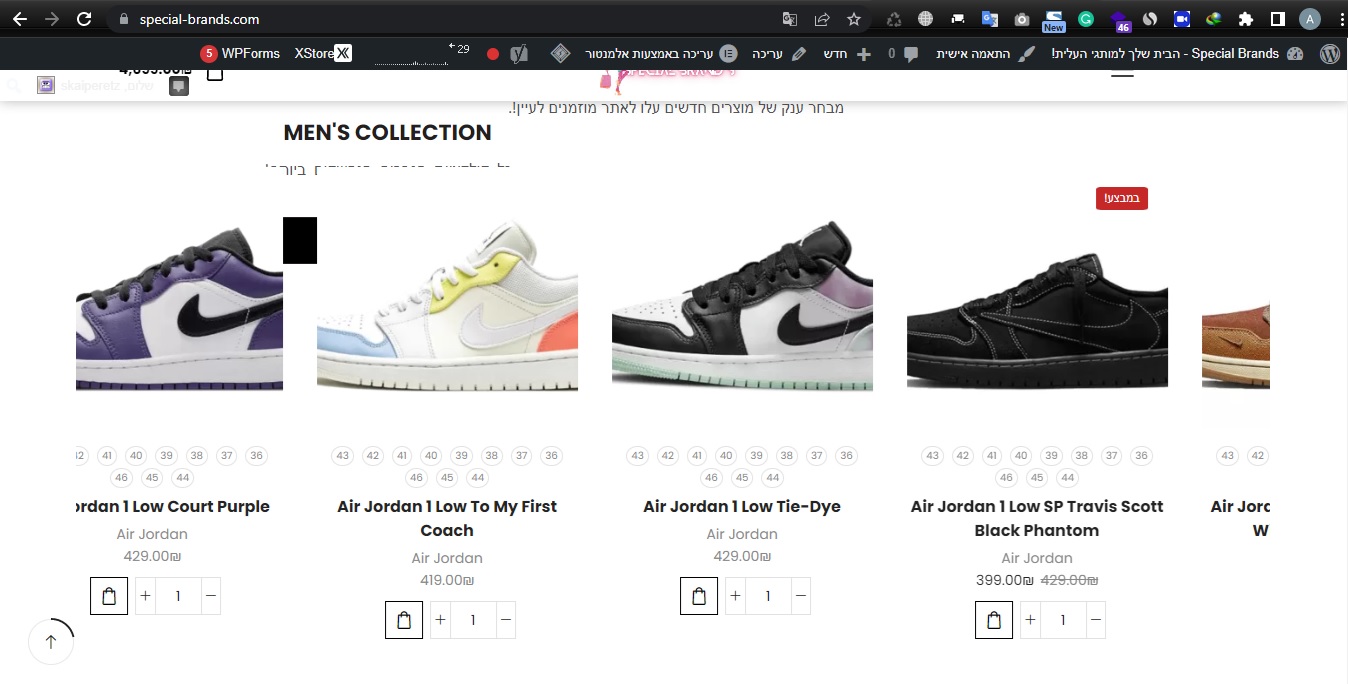The height and width of the screenshot is (684, 1348).
Task: Select size 43 for To My First Coach
Action: 343,456
